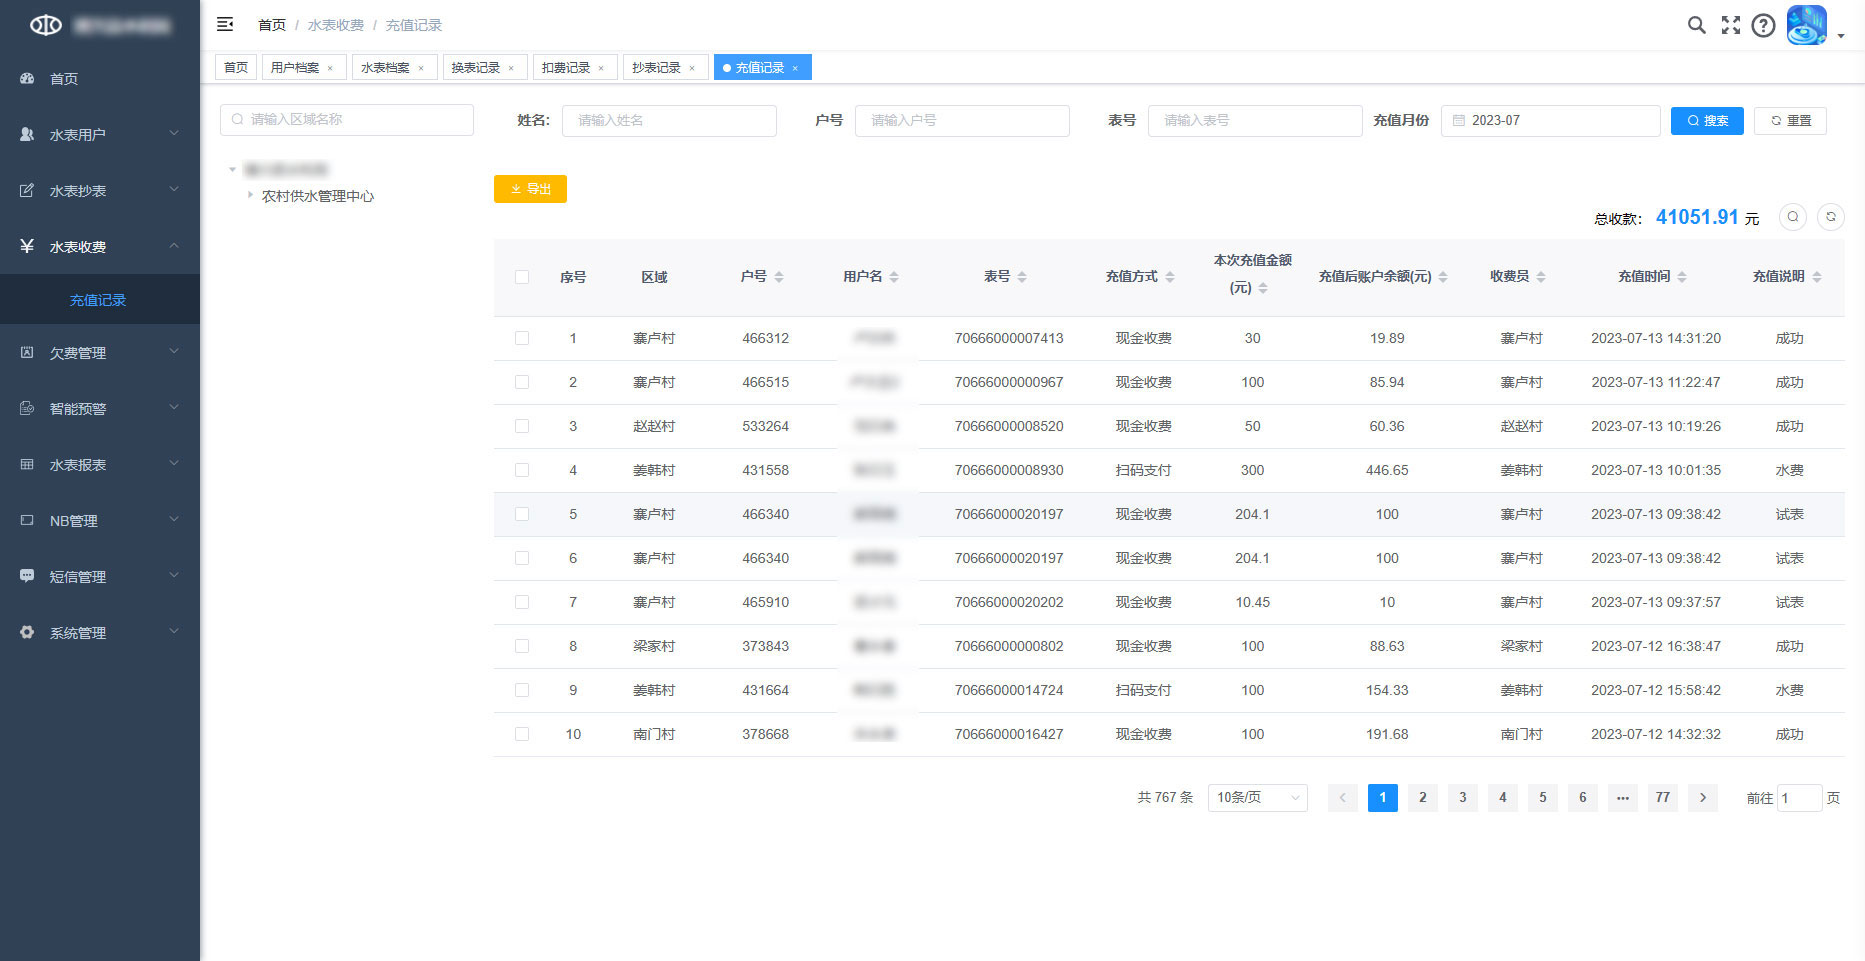This screenshot has width=1865, height=961.
Task: Click the 请输入户号 input field
Action: 961,120
